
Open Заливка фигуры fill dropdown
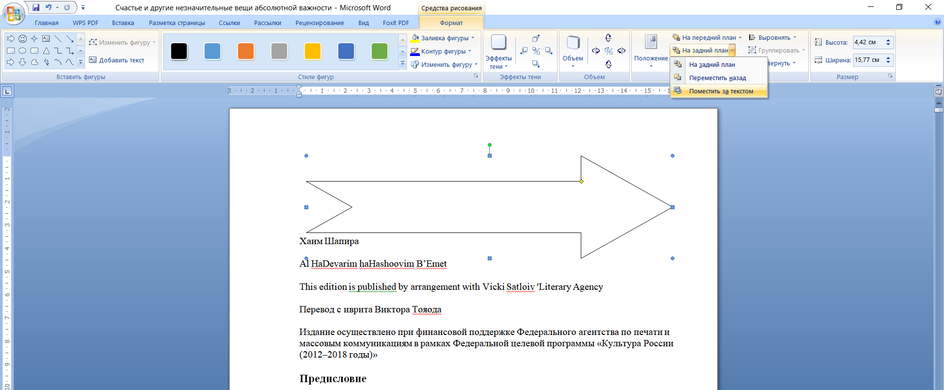[442, 38]
